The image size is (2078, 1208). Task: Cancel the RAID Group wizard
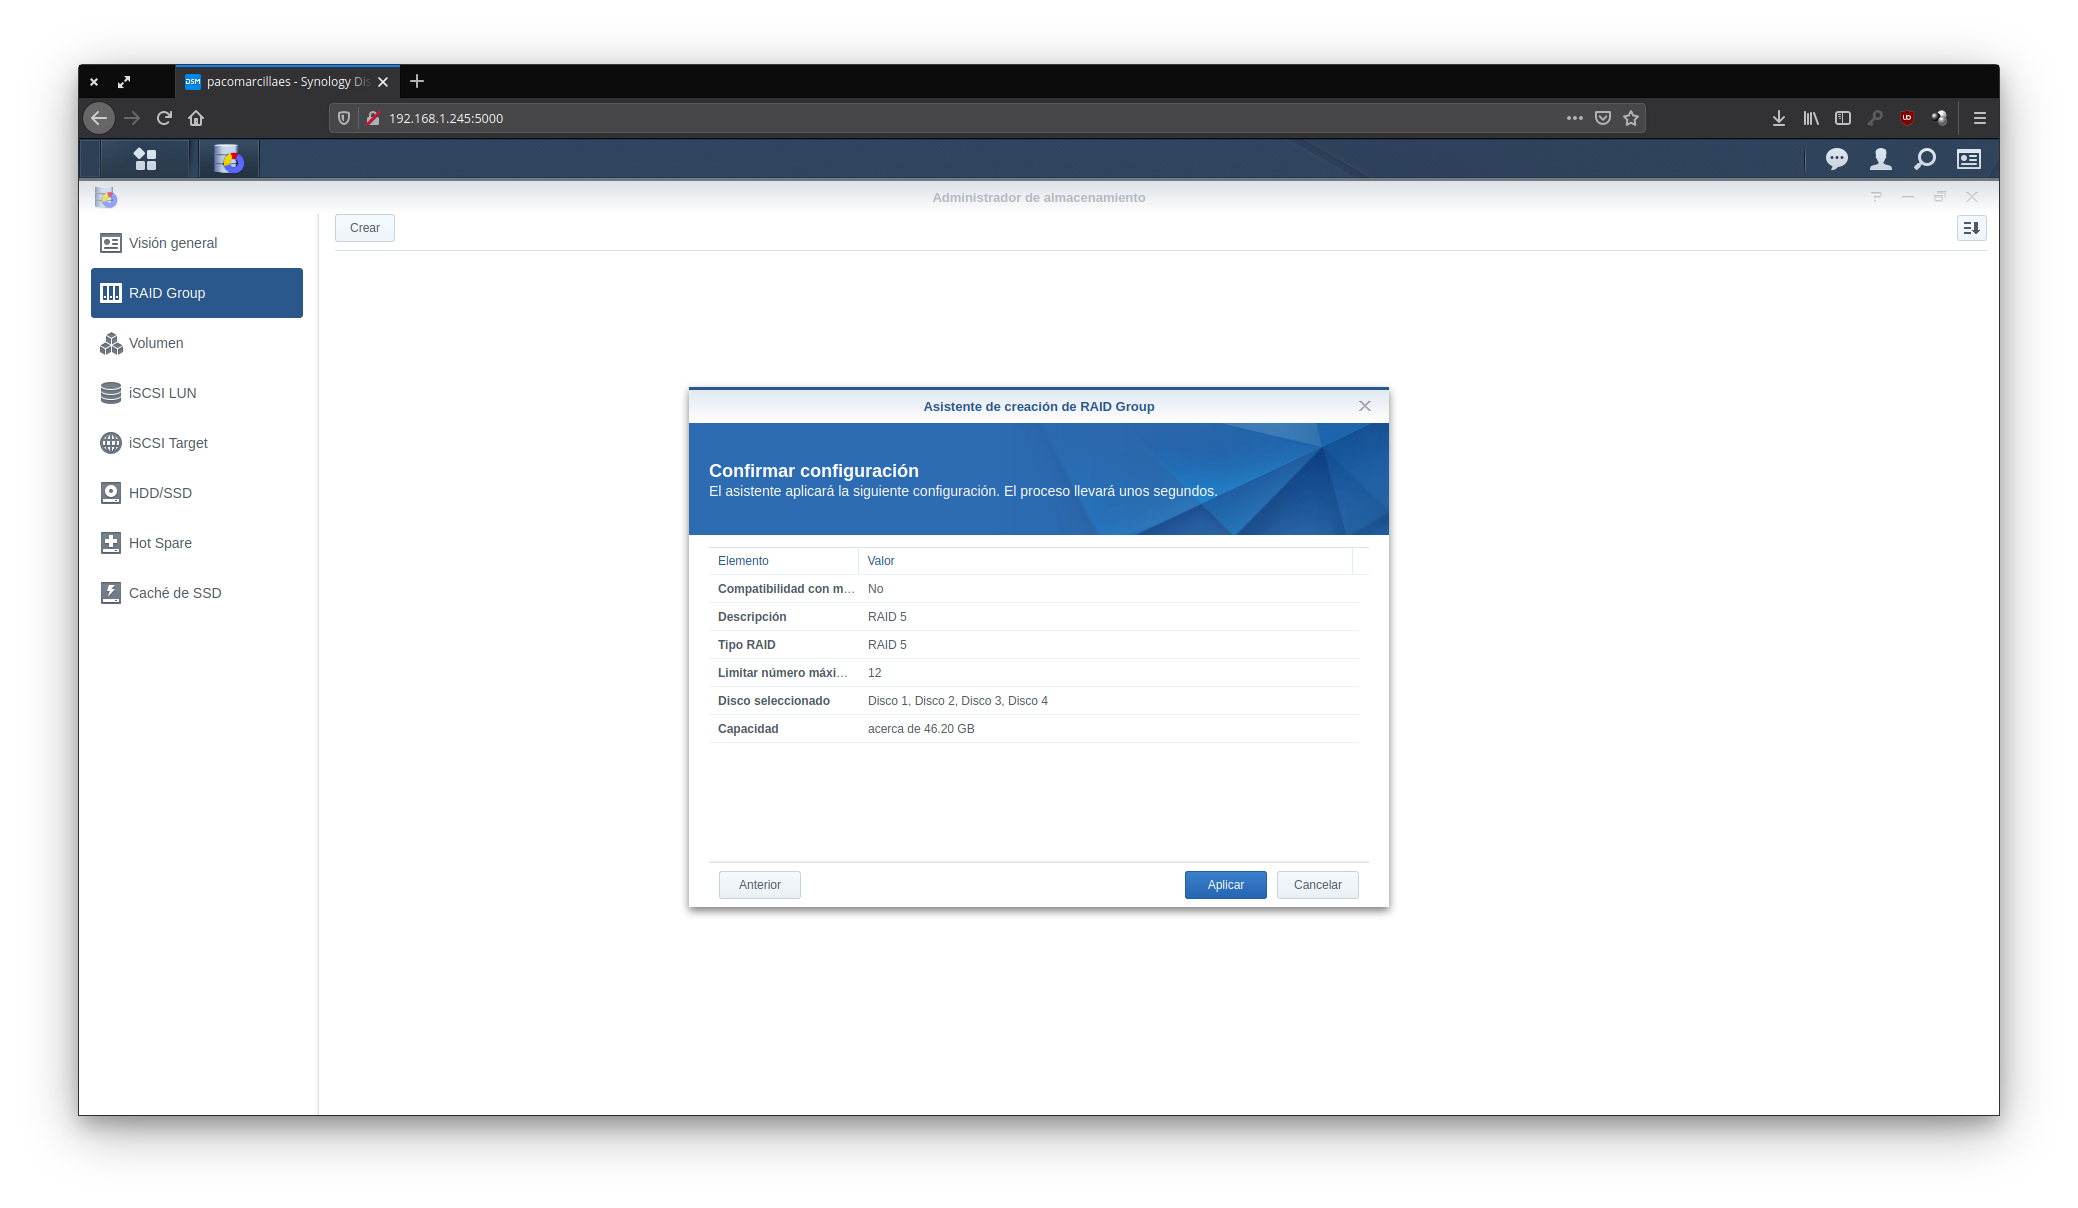pos(1317,885)
